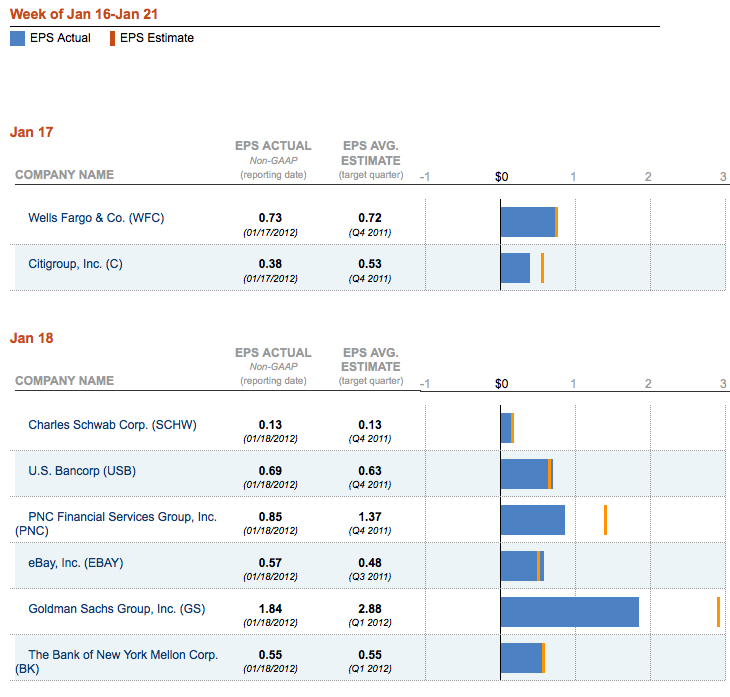Viewport: 730px width, 697px height.
Task: Click the Jan 17 section heading
Action: (x=32, y=132)
